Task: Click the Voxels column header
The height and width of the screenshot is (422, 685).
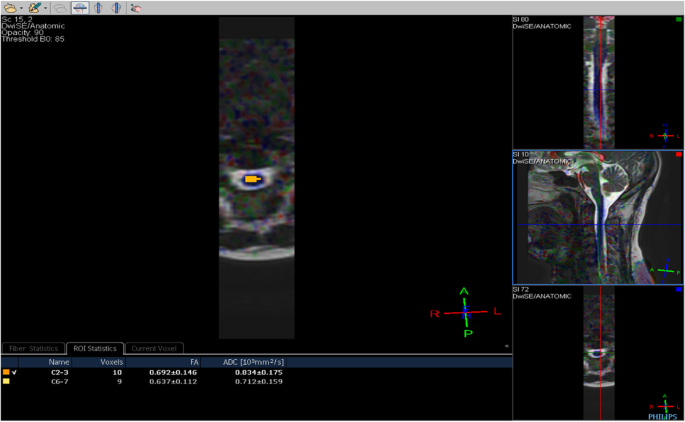Action: [x=112, y=361]
